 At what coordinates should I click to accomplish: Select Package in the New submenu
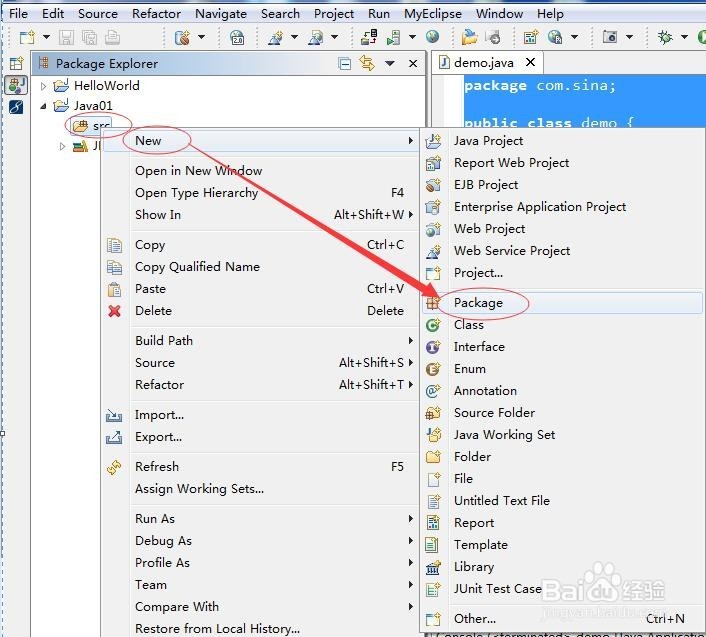tap(563, 303)
